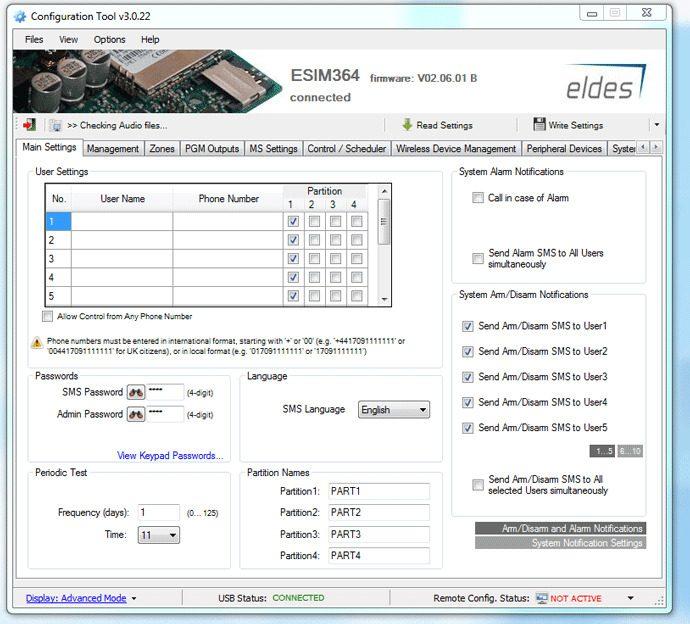690x624 pixels.
Task: Reveal Admin Password with binoculars icon
Action: click(x=135, y=414)
